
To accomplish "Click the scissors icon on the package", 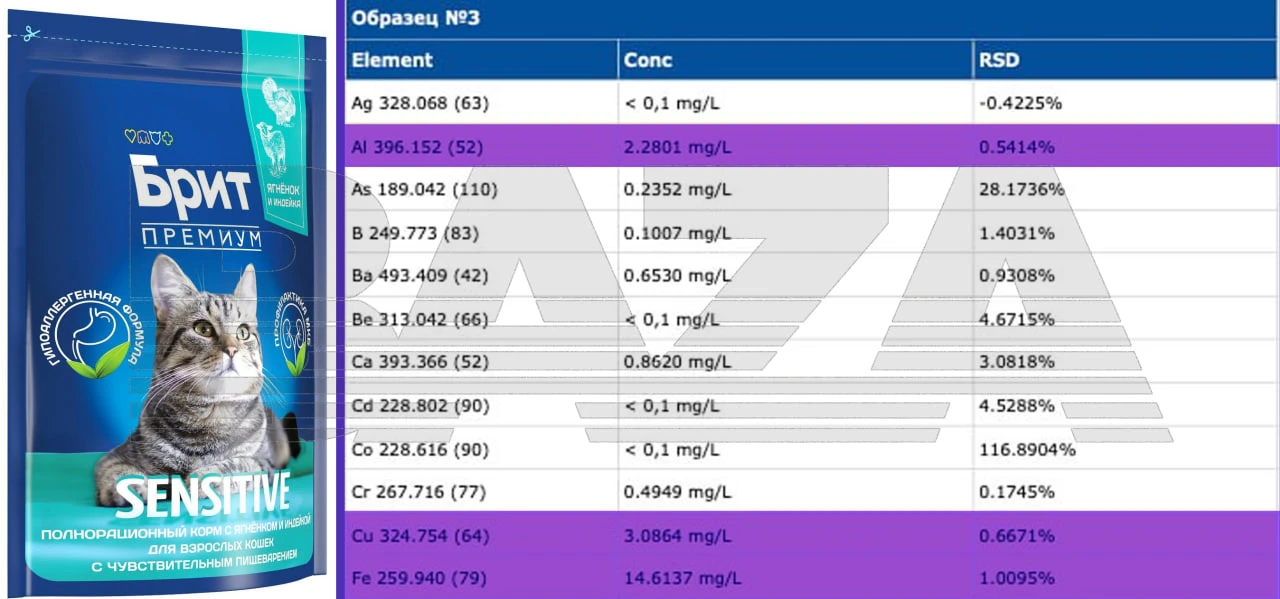I will point(31,33).
